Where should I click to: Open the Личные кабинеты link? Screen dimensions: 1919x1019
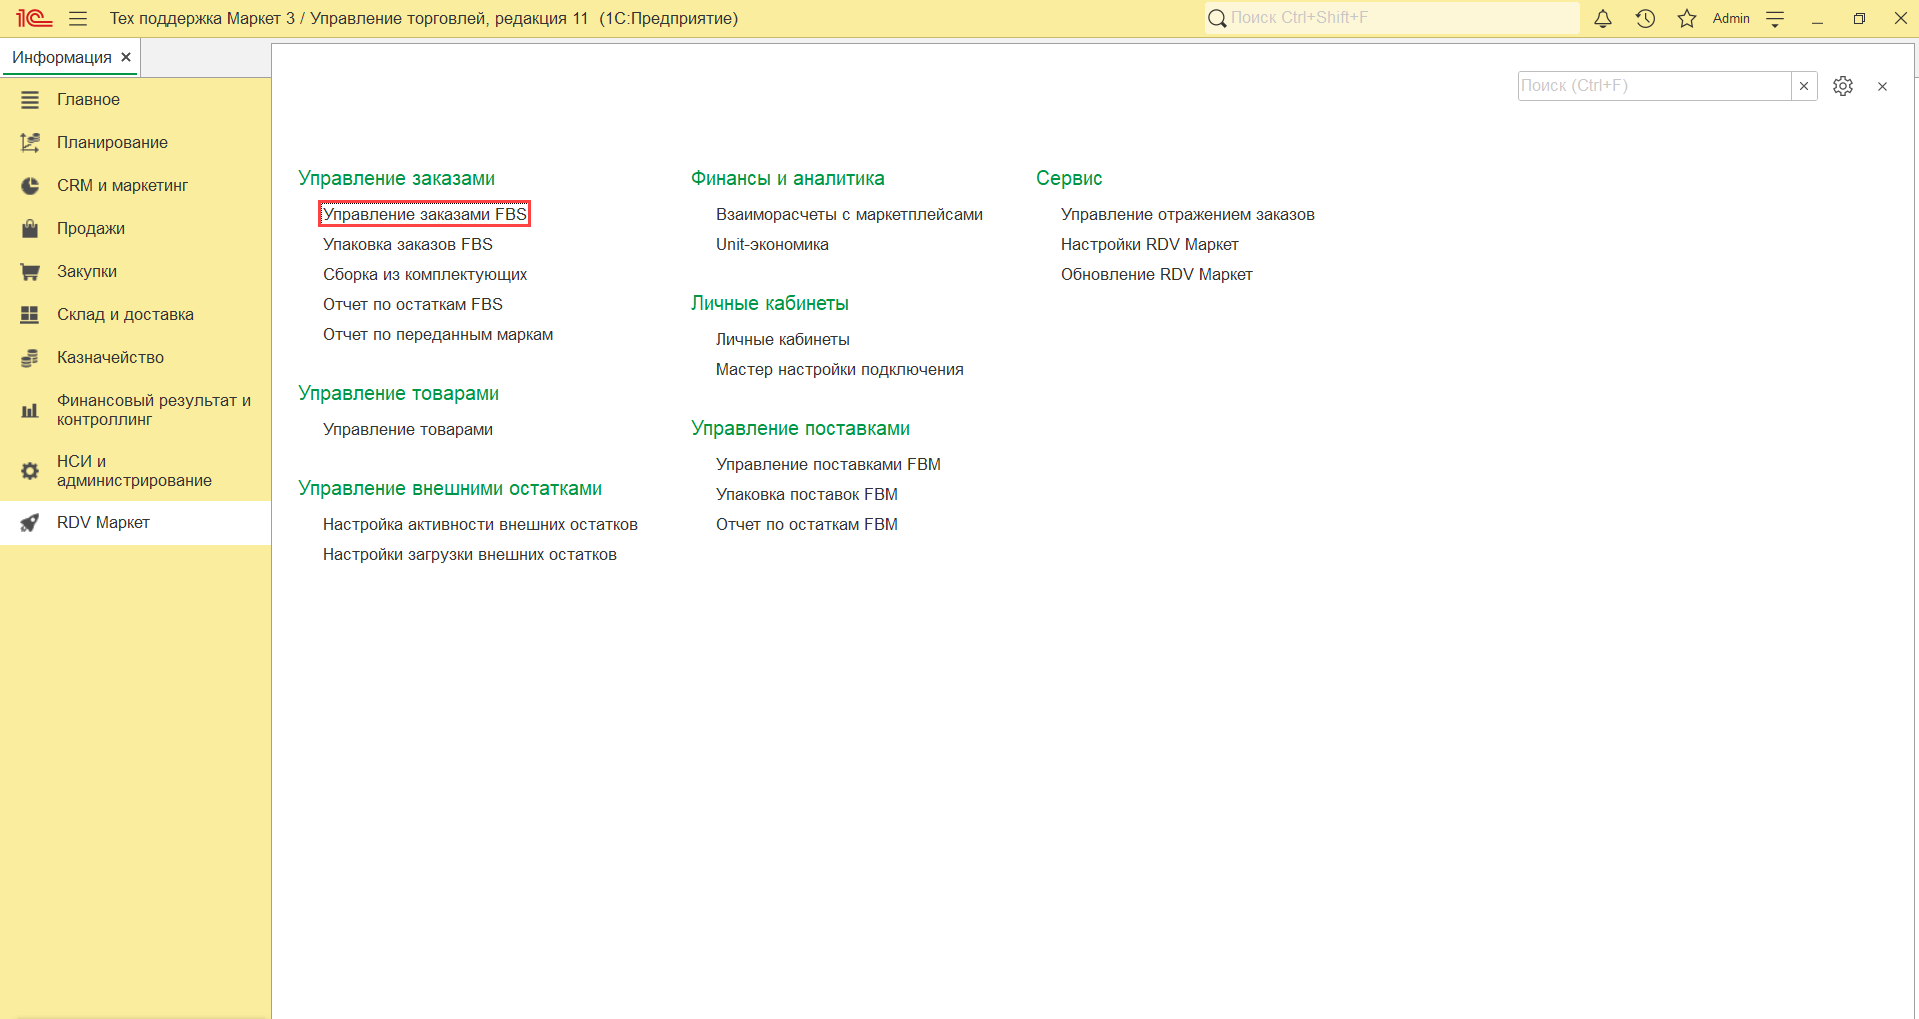[x=783, y=340]
